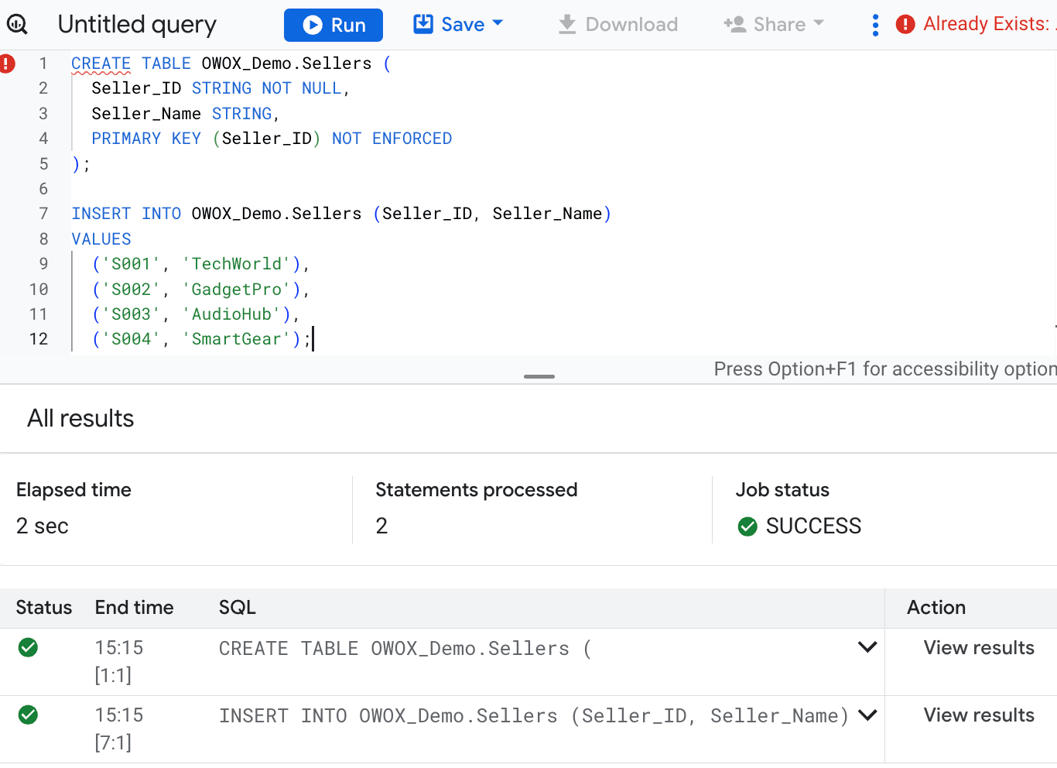Expand the INSERT INTO statement row chevron
Viewport: 1057px width, 768px height.
[x=868, y=715]
